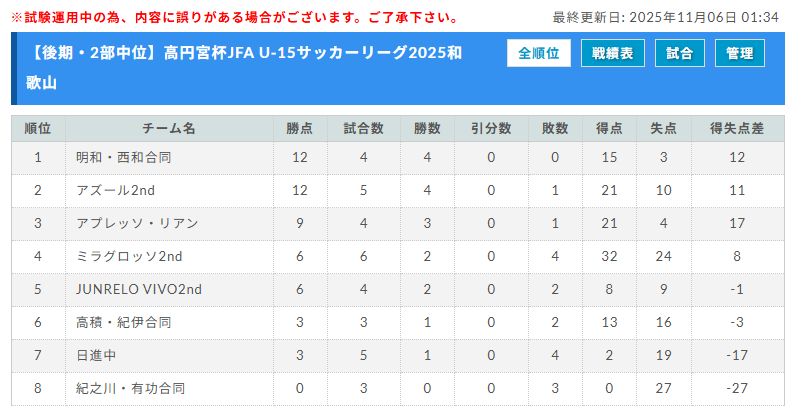Select team 明和・西和合同

[x=124, y=158]
